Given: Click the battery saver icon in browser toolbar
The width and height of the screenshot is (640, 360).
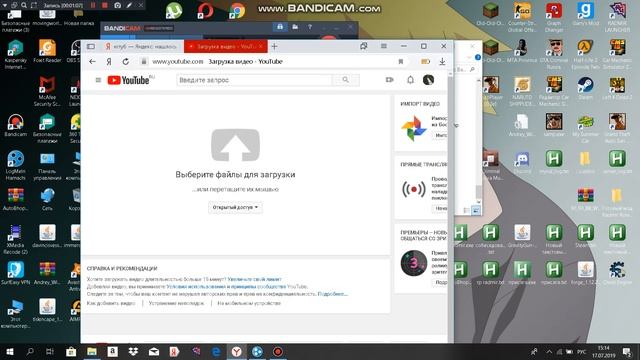Looking at the screenshot, I should 425,62.
